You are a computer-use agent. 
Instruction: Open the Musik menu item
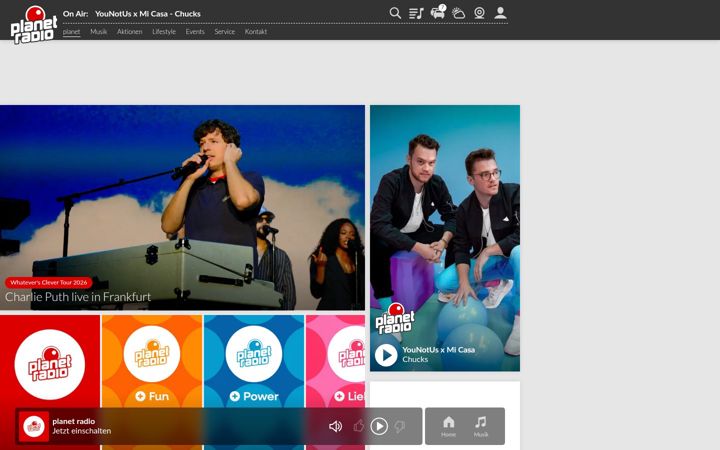coord(98,32)
